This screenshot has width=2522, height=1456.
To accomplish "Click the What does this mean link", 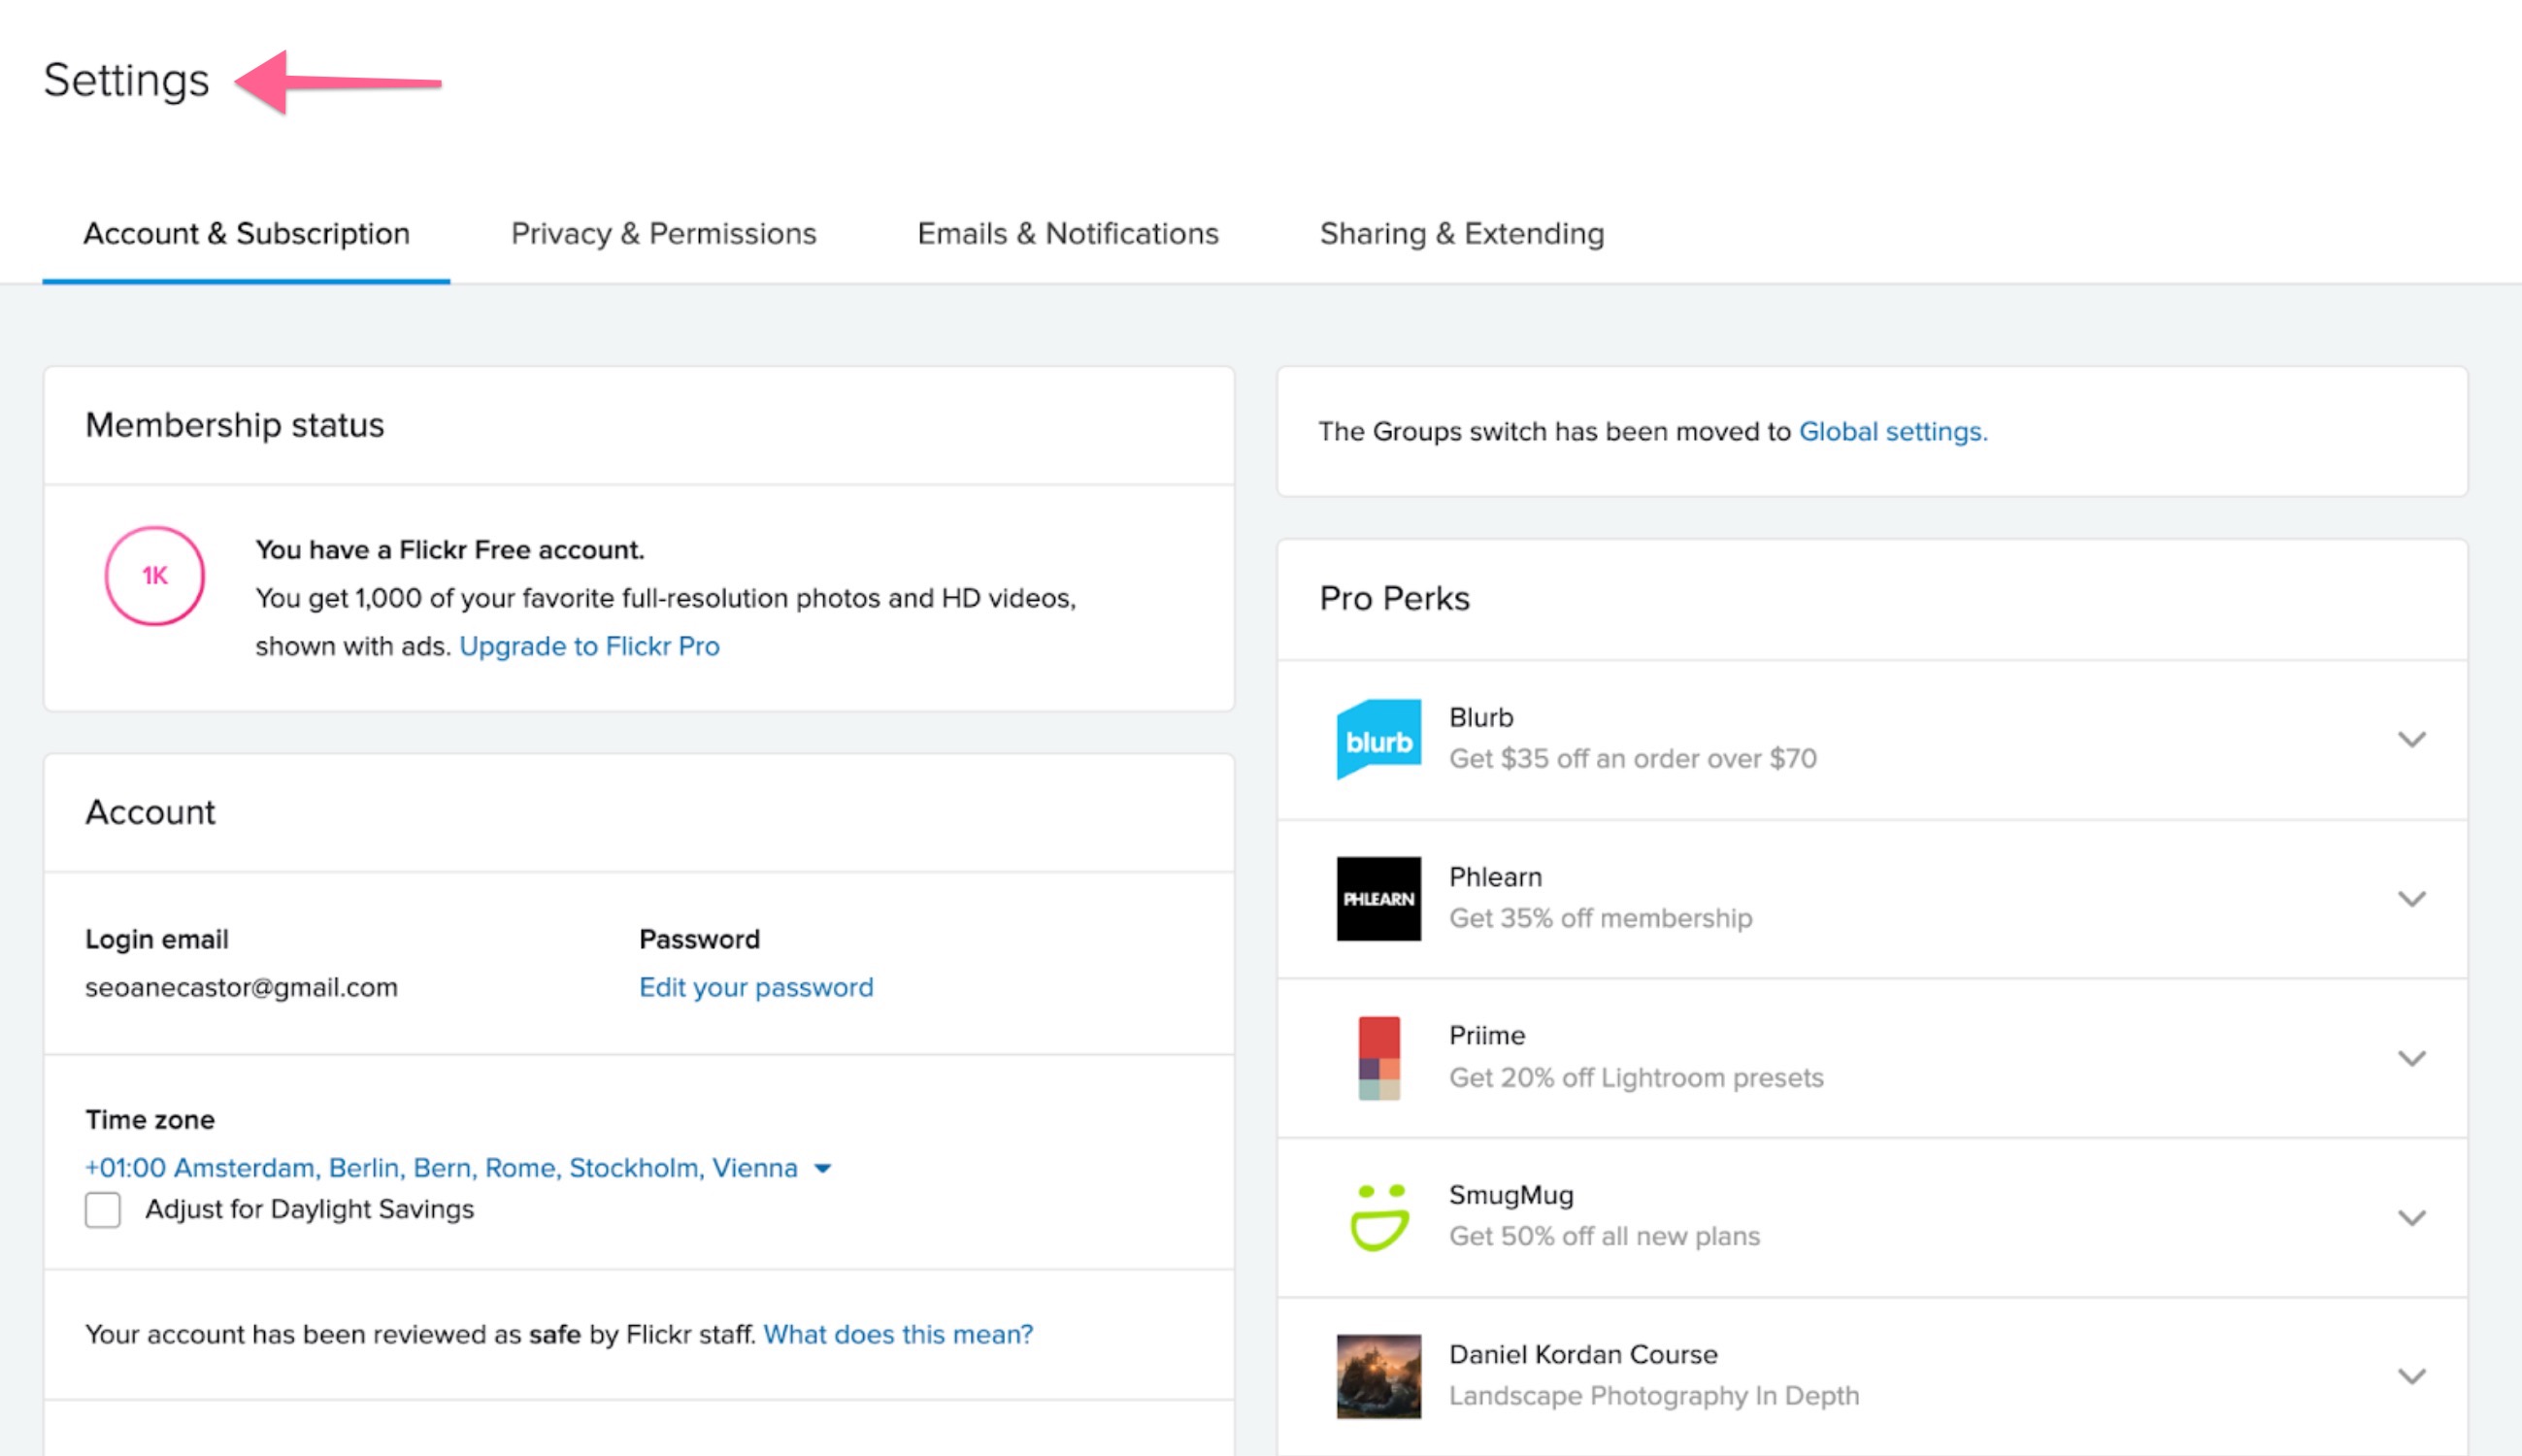I will [x=897, y=1334].
